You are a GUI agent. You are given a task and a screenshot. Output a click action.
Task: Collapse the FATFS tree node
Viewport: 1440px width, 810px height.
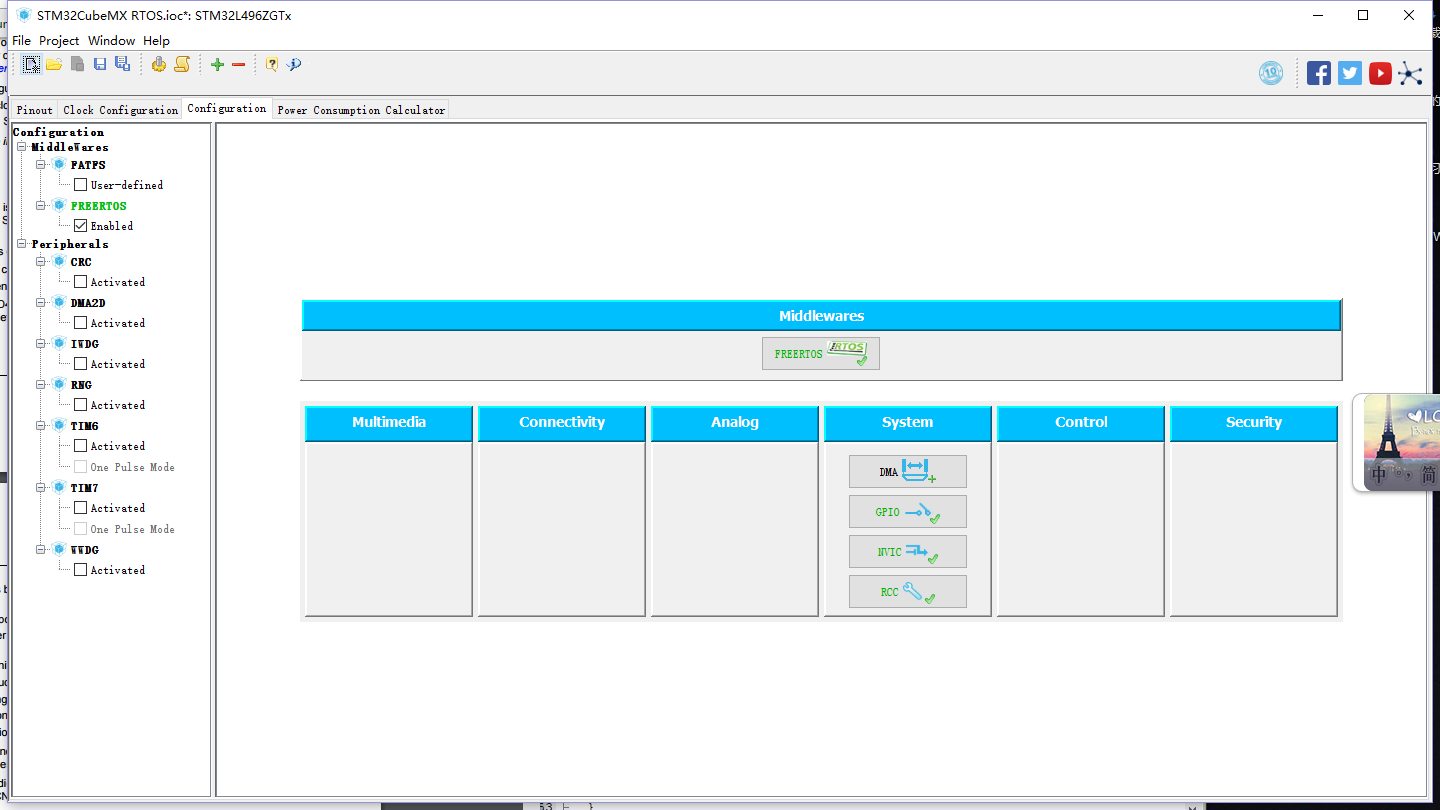coord(41,164)
